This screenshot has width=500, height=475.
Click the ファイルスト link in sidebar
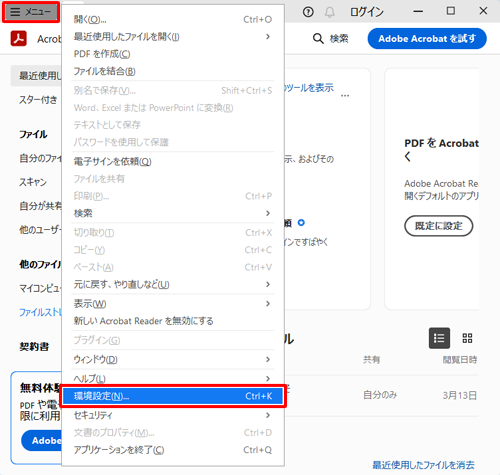(x=40, y=312)
